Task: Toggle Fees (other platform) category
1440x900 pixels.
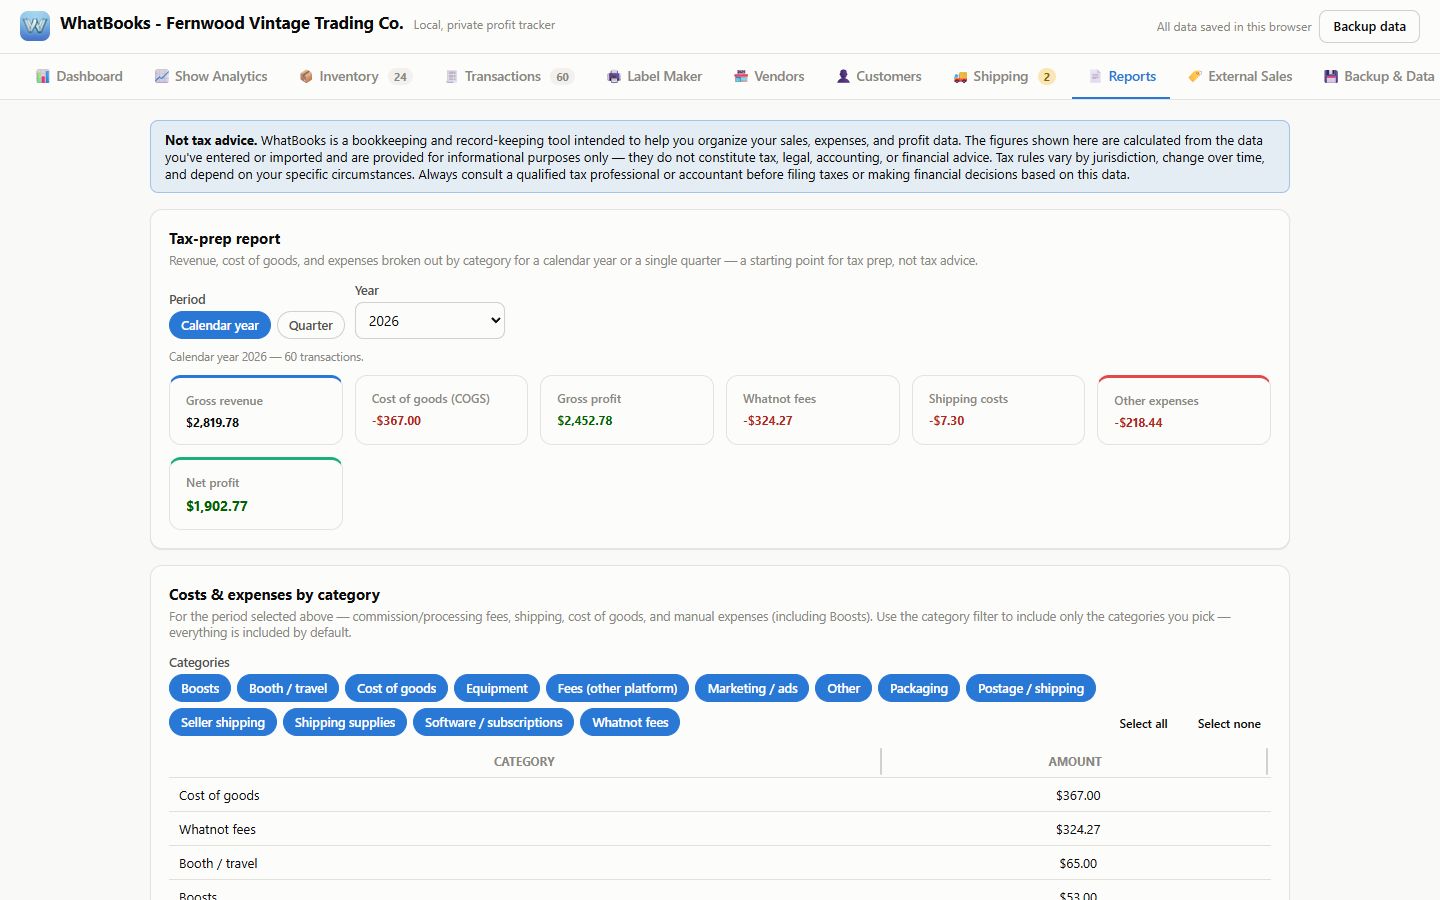Action: point(617,688)
